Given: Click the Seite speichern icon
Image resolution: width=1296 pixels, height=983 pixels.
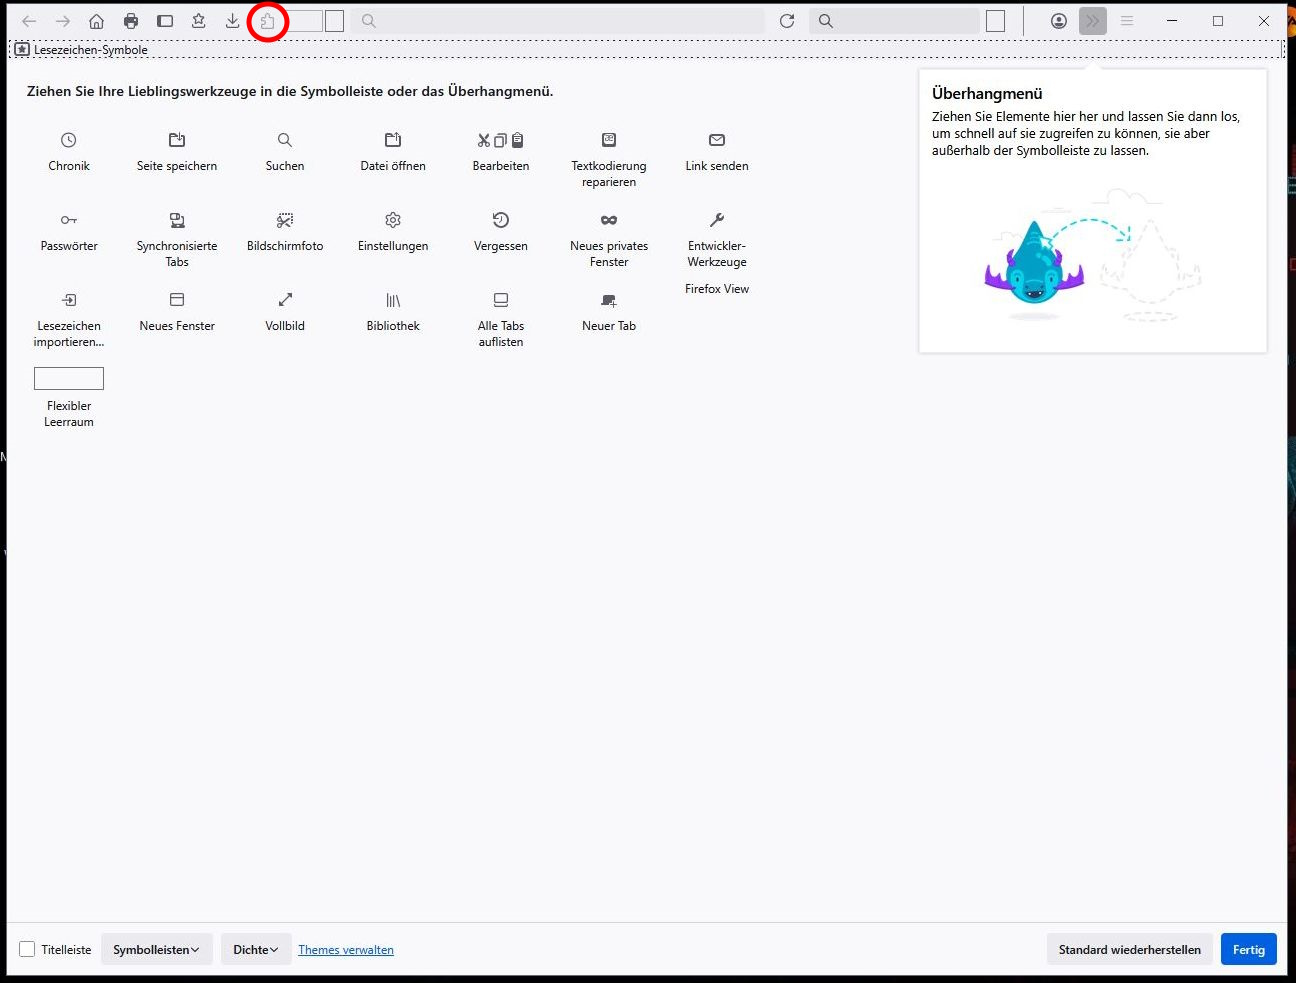Looking at the screenshot, I should (x=177, y=140).
